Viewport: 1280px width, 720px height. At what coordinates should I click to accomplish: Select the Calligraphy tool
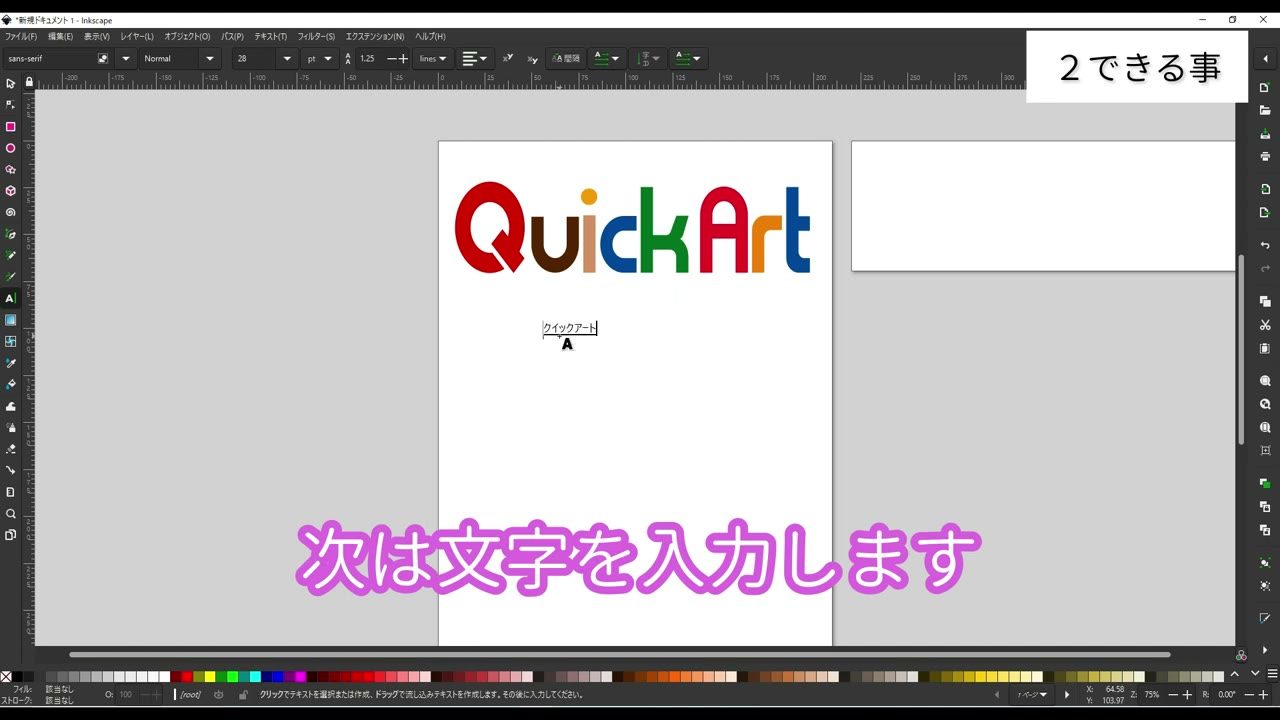11,277
